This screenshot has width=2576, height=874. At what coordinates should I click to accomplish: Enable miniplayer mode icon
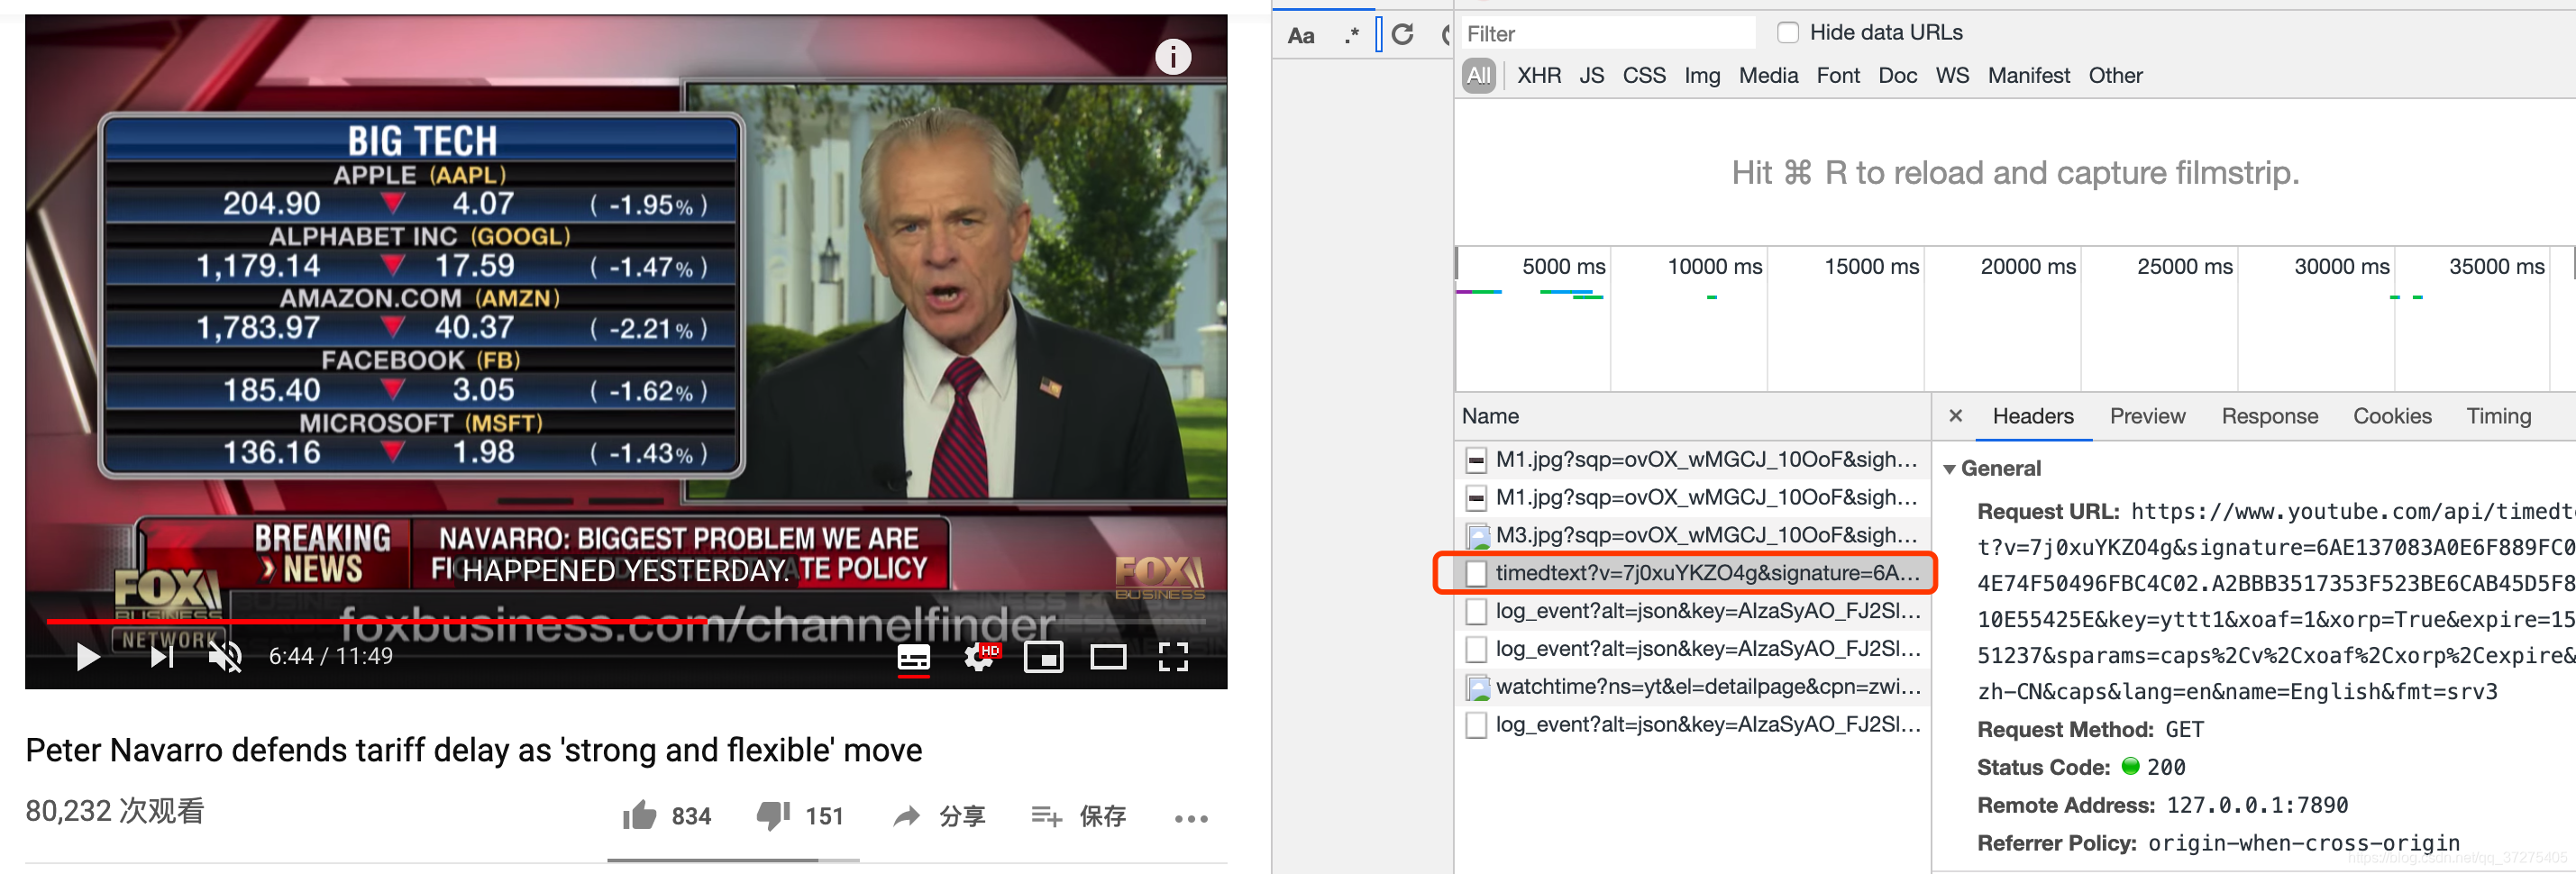tap(1043, 657)
